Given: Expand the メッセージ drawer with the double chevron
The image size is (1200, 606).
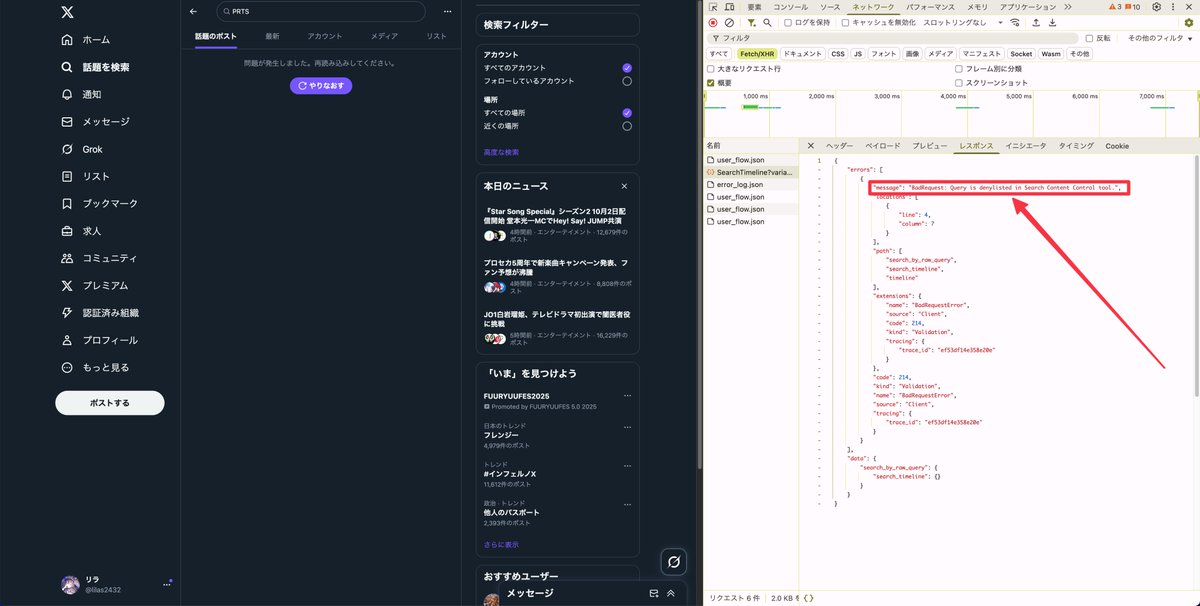Looking at the screenshot, I should (x=671, y=593).
